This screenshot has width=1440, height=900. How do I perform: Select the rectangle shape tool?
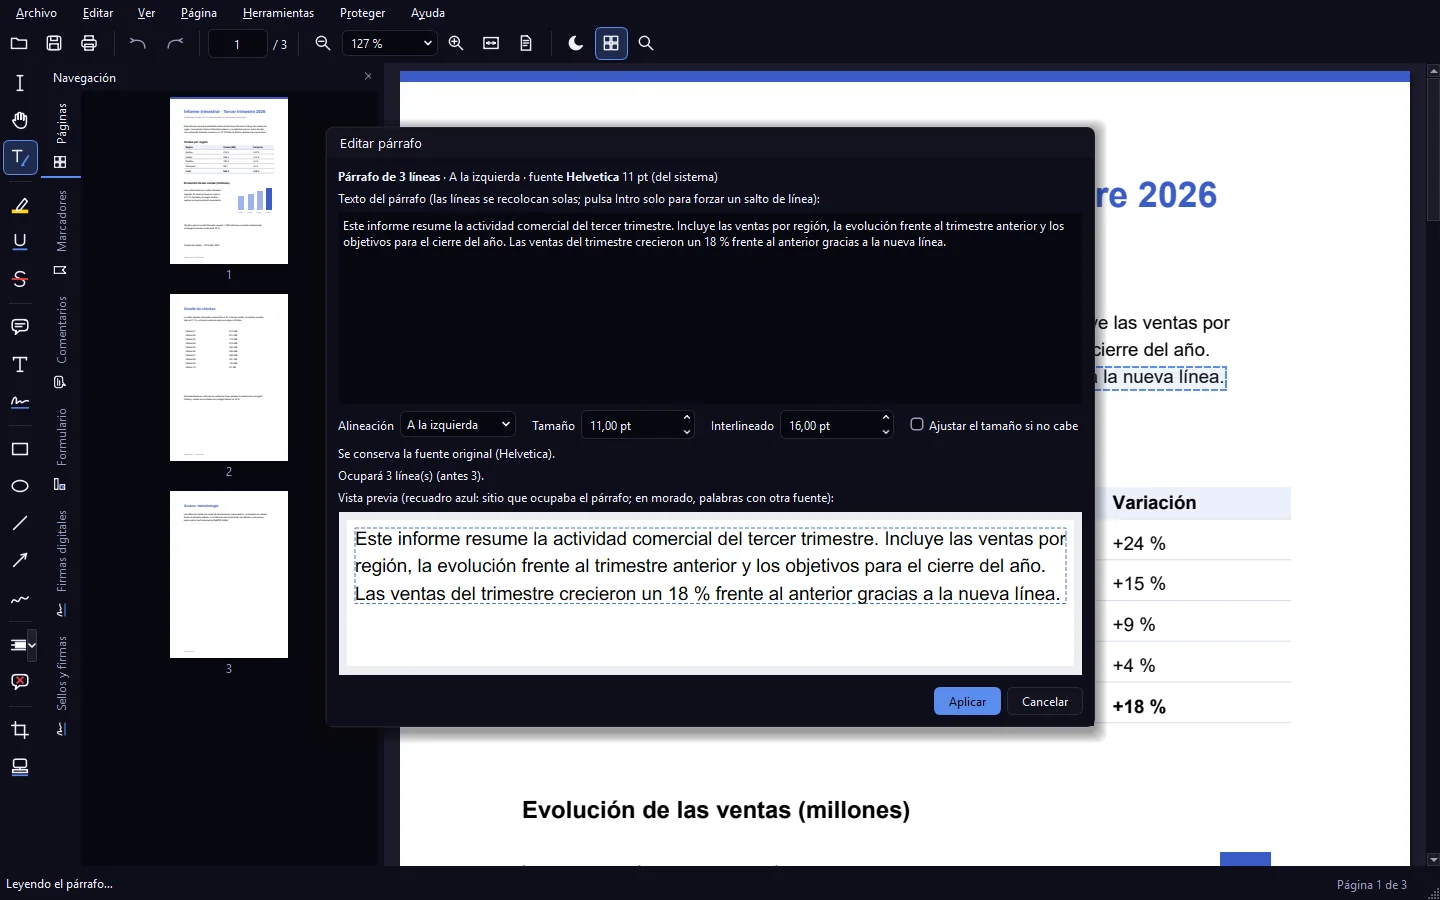coord(20,449)
